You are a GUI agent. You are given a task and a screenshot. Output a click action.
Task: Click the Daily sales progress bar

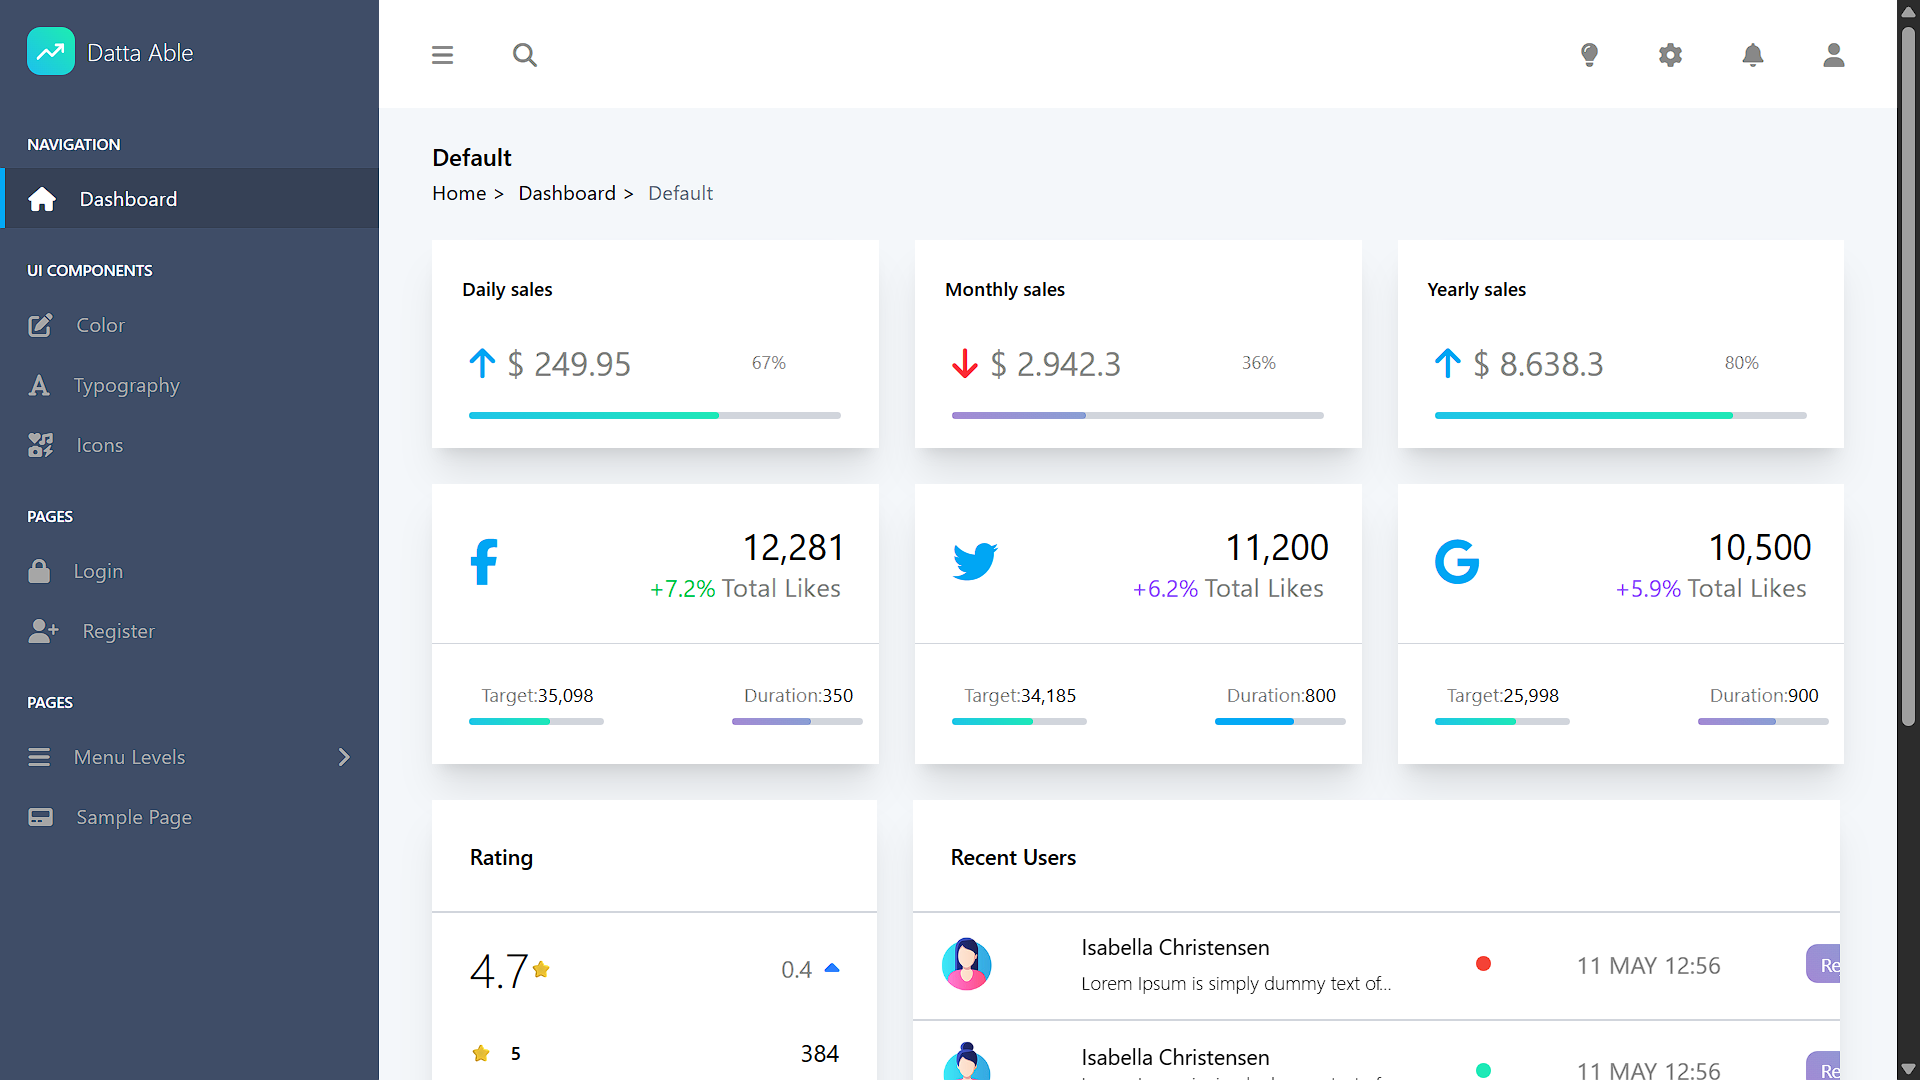click(654, 415)
